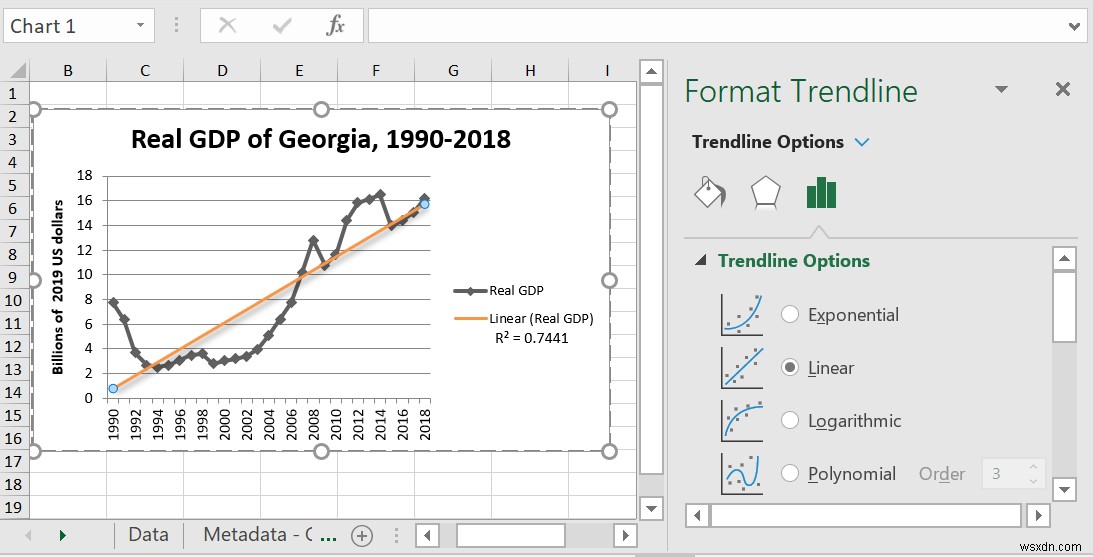Image resolution: width=1093 pixels, height=557 pixels.
Task: Open the task pane options dropdown arrow
Action: point(1002,89)
